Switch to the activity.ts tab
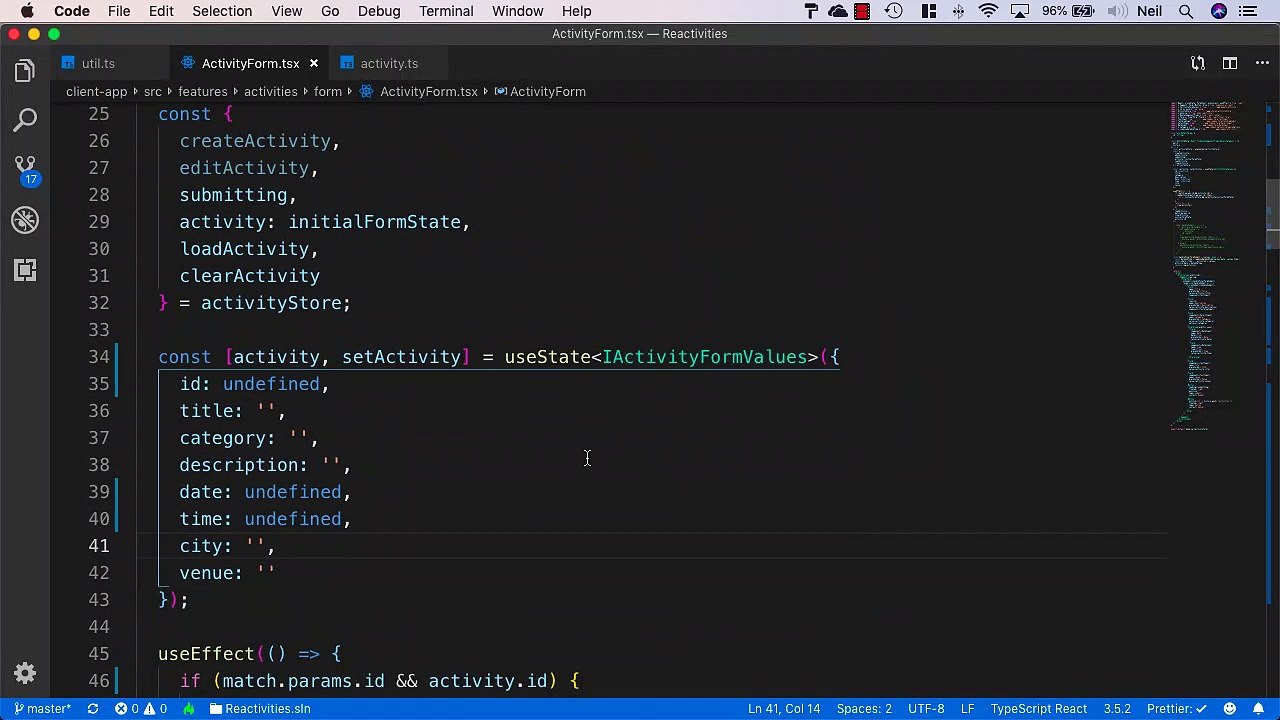Viewport: 1280px width, 720px height. 389,63
